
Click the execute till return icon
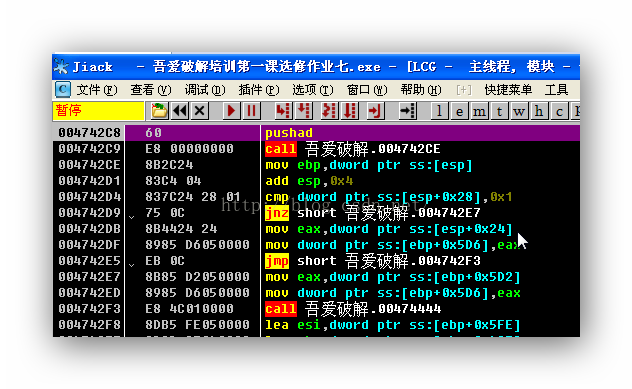point(375,111)
